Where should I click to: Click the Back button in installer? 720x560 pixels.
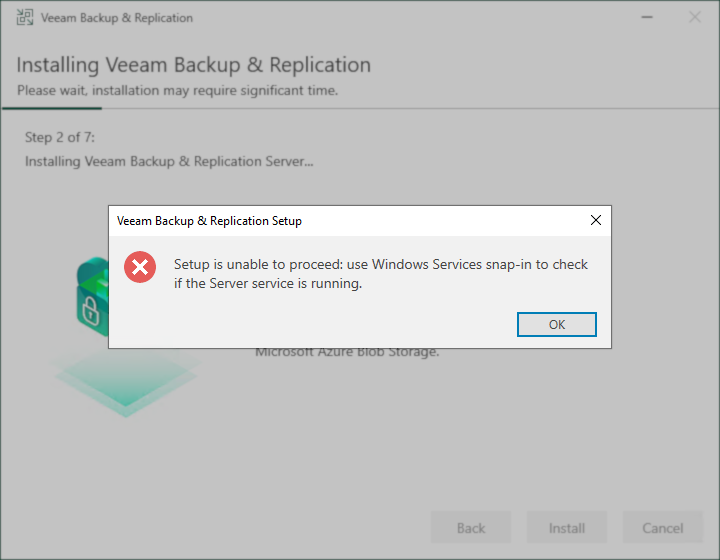471,527
